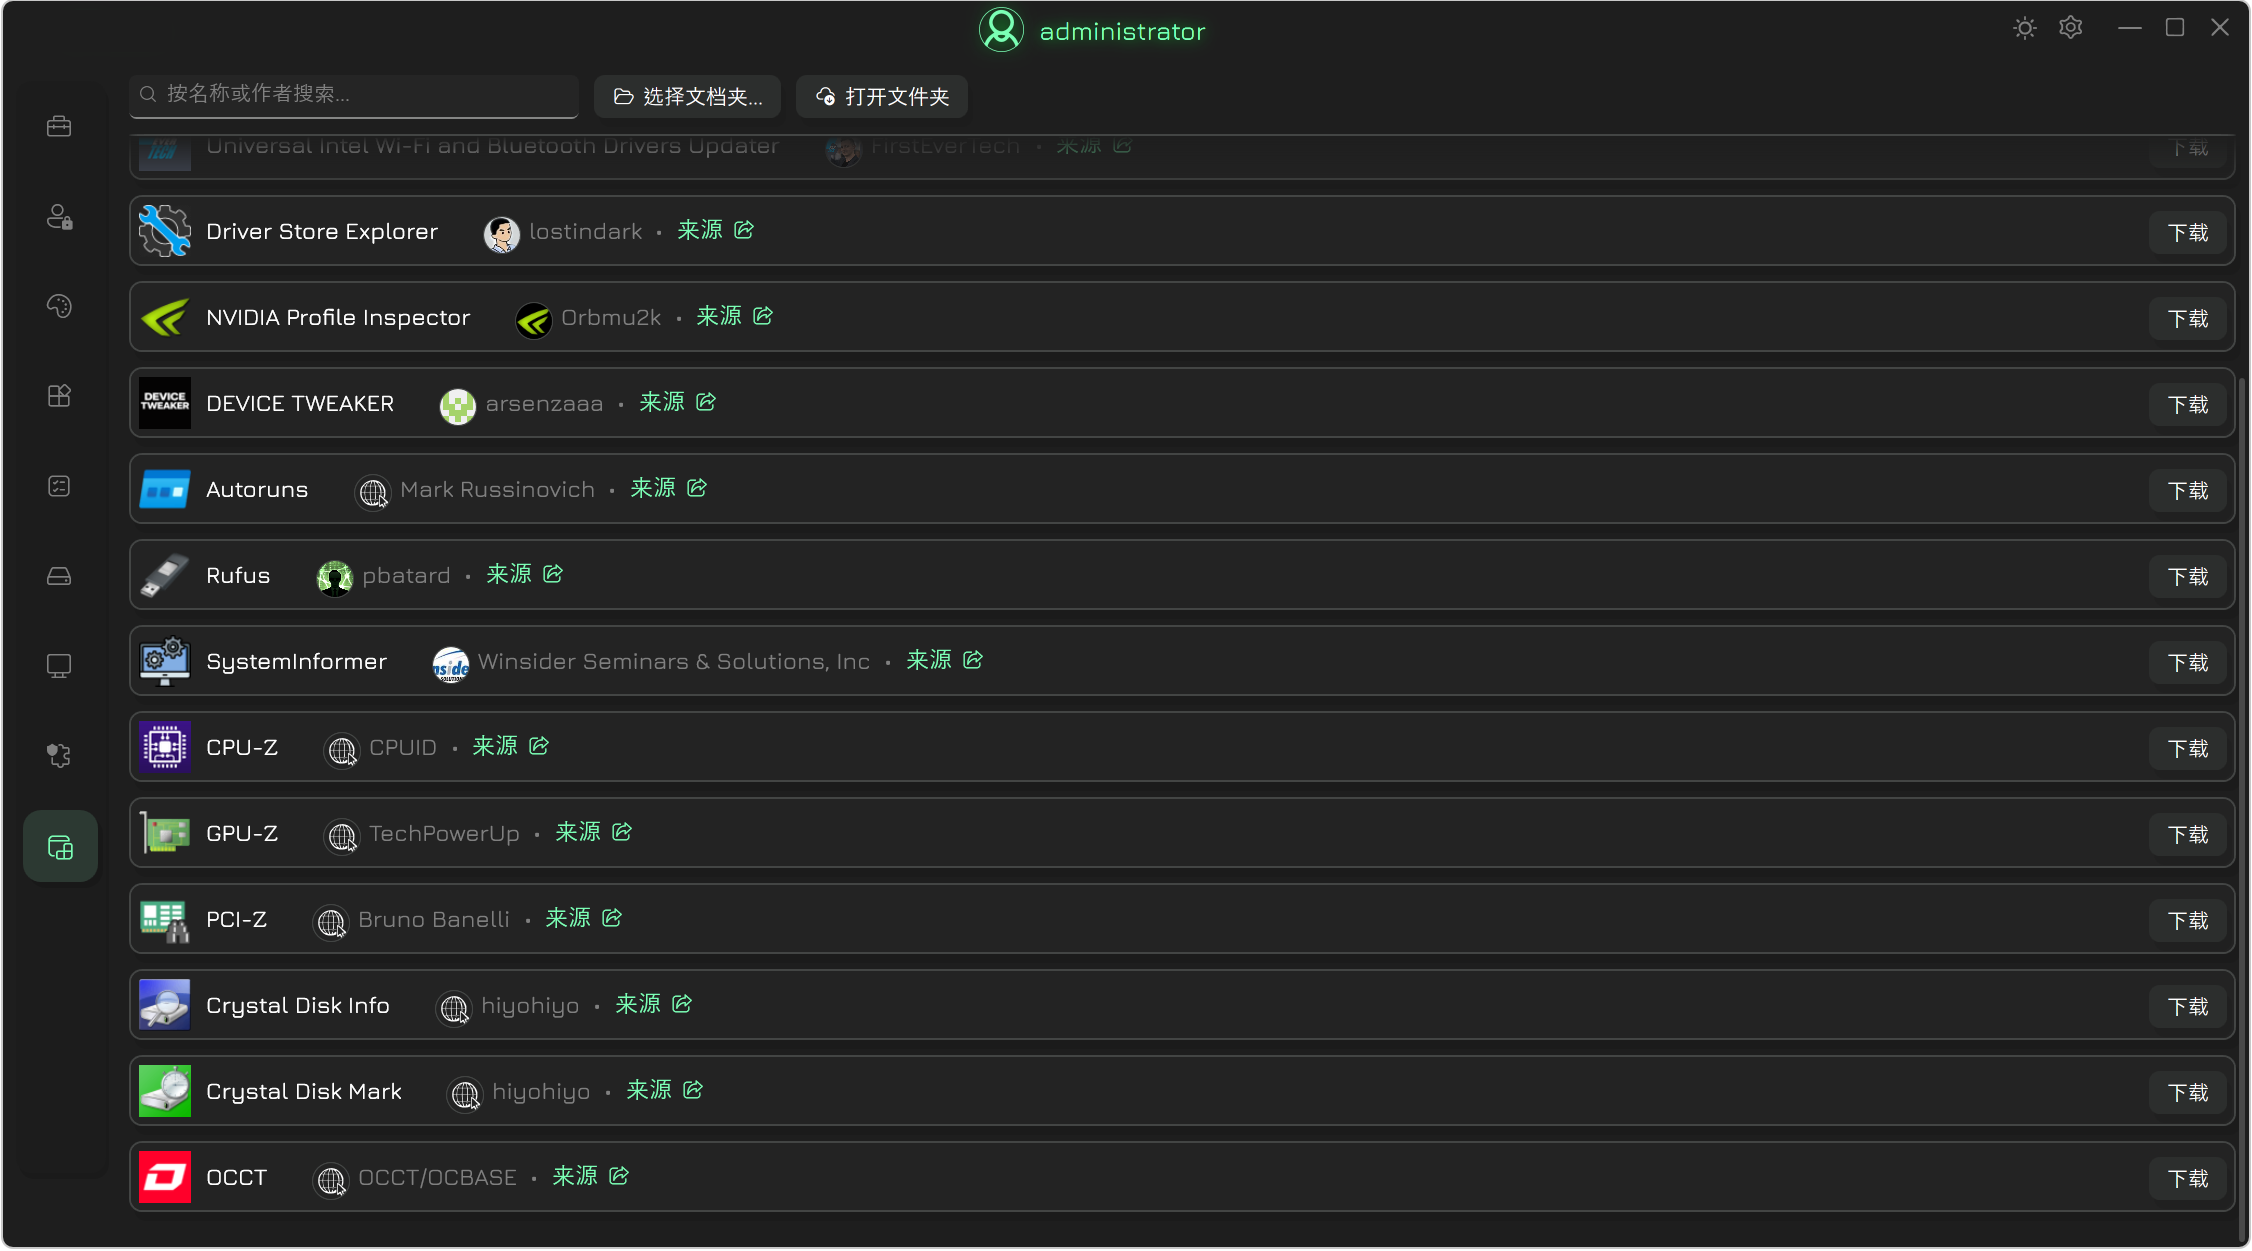2252x1251 pixels.
Task: Download Driver Store Explorer with 下载
Action: (x=2188, y=232)
